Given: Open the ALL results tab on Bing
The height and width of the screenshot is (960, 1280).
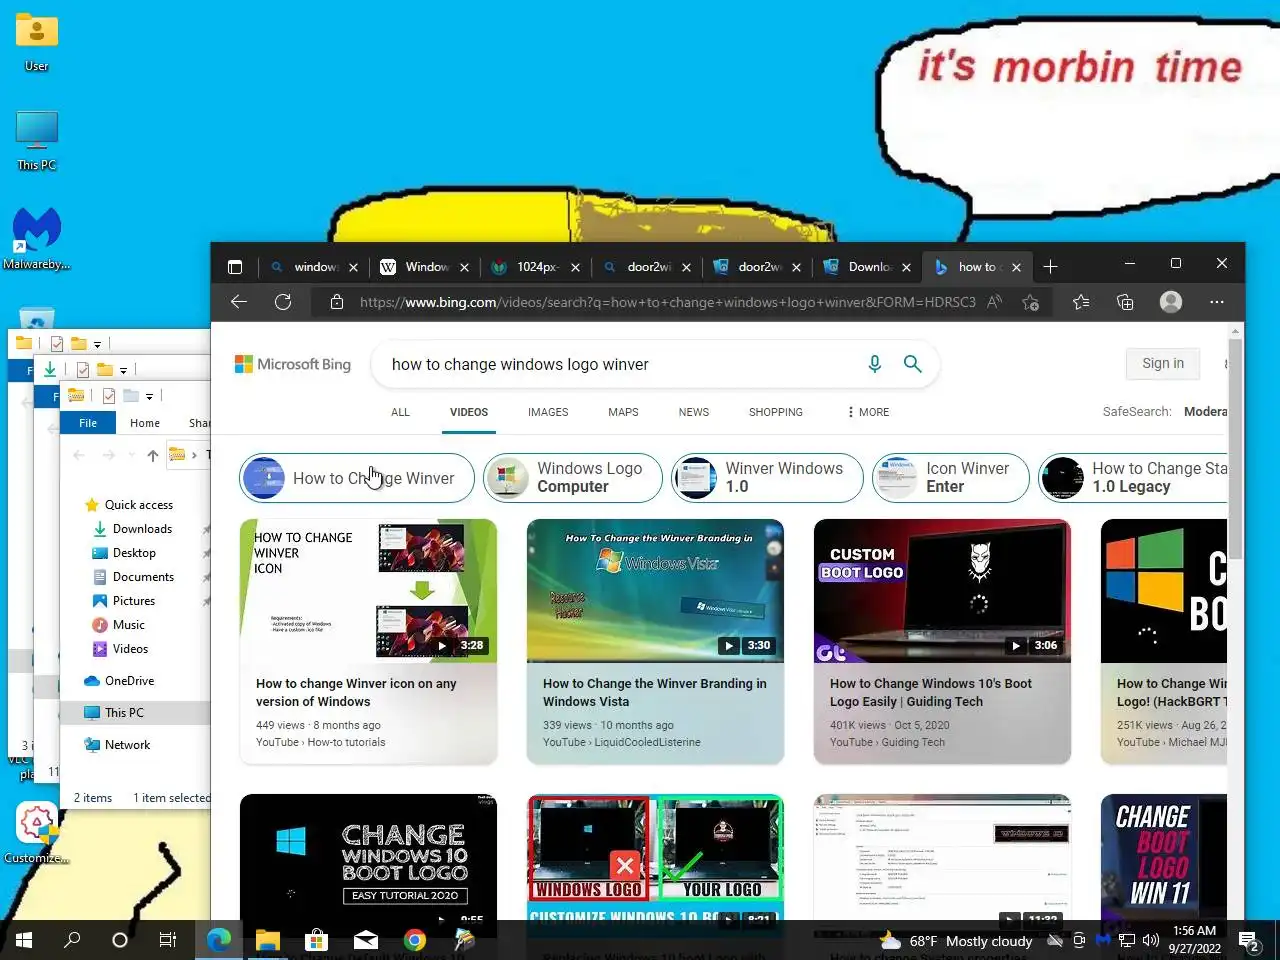Looking at the screenshot, I should pyautogui.click(x=400, y=412).
